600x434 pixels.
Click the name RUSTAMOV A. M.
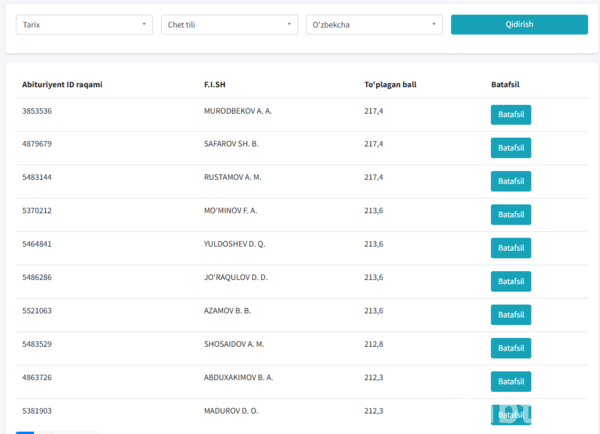coord(233,177)
